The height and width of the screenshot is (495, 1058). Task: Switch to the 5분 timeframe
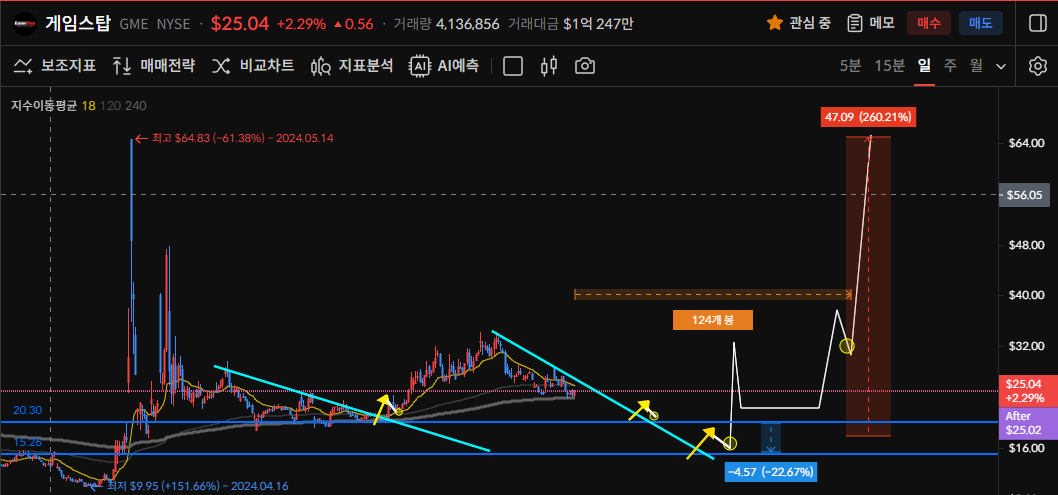click(x=850, y=65)
